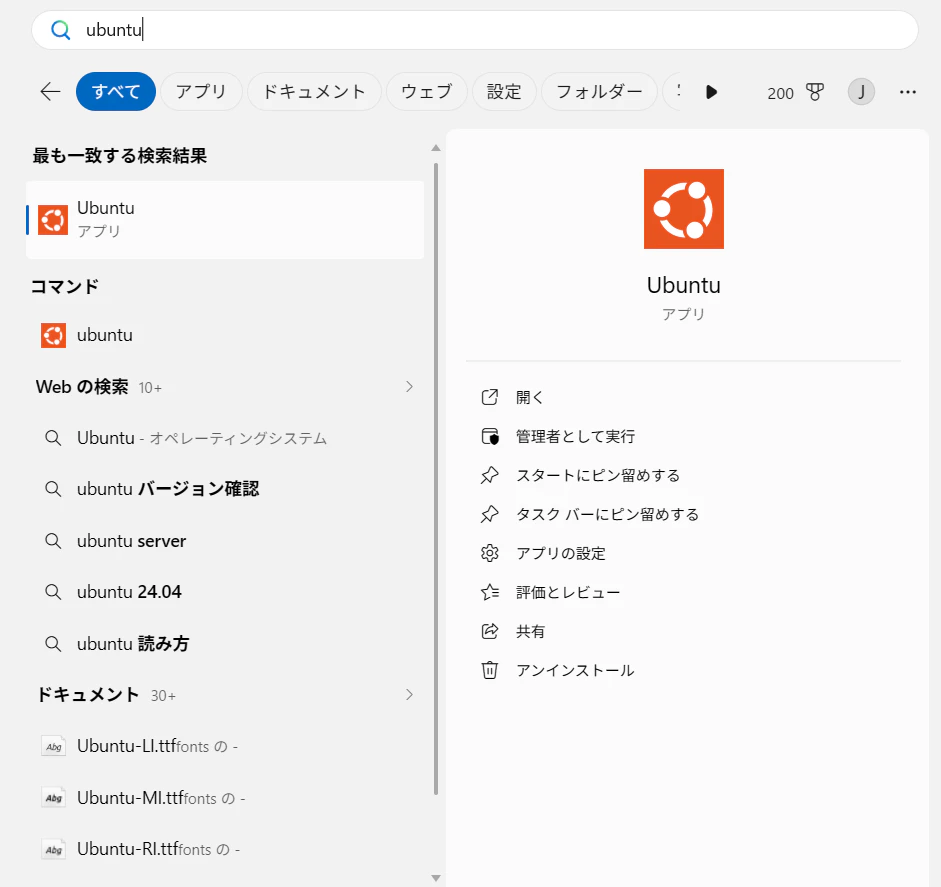Switch to the 設定 filter tab
The height and width of the screenshot is (887, 941).
click(x=504, y=92)
